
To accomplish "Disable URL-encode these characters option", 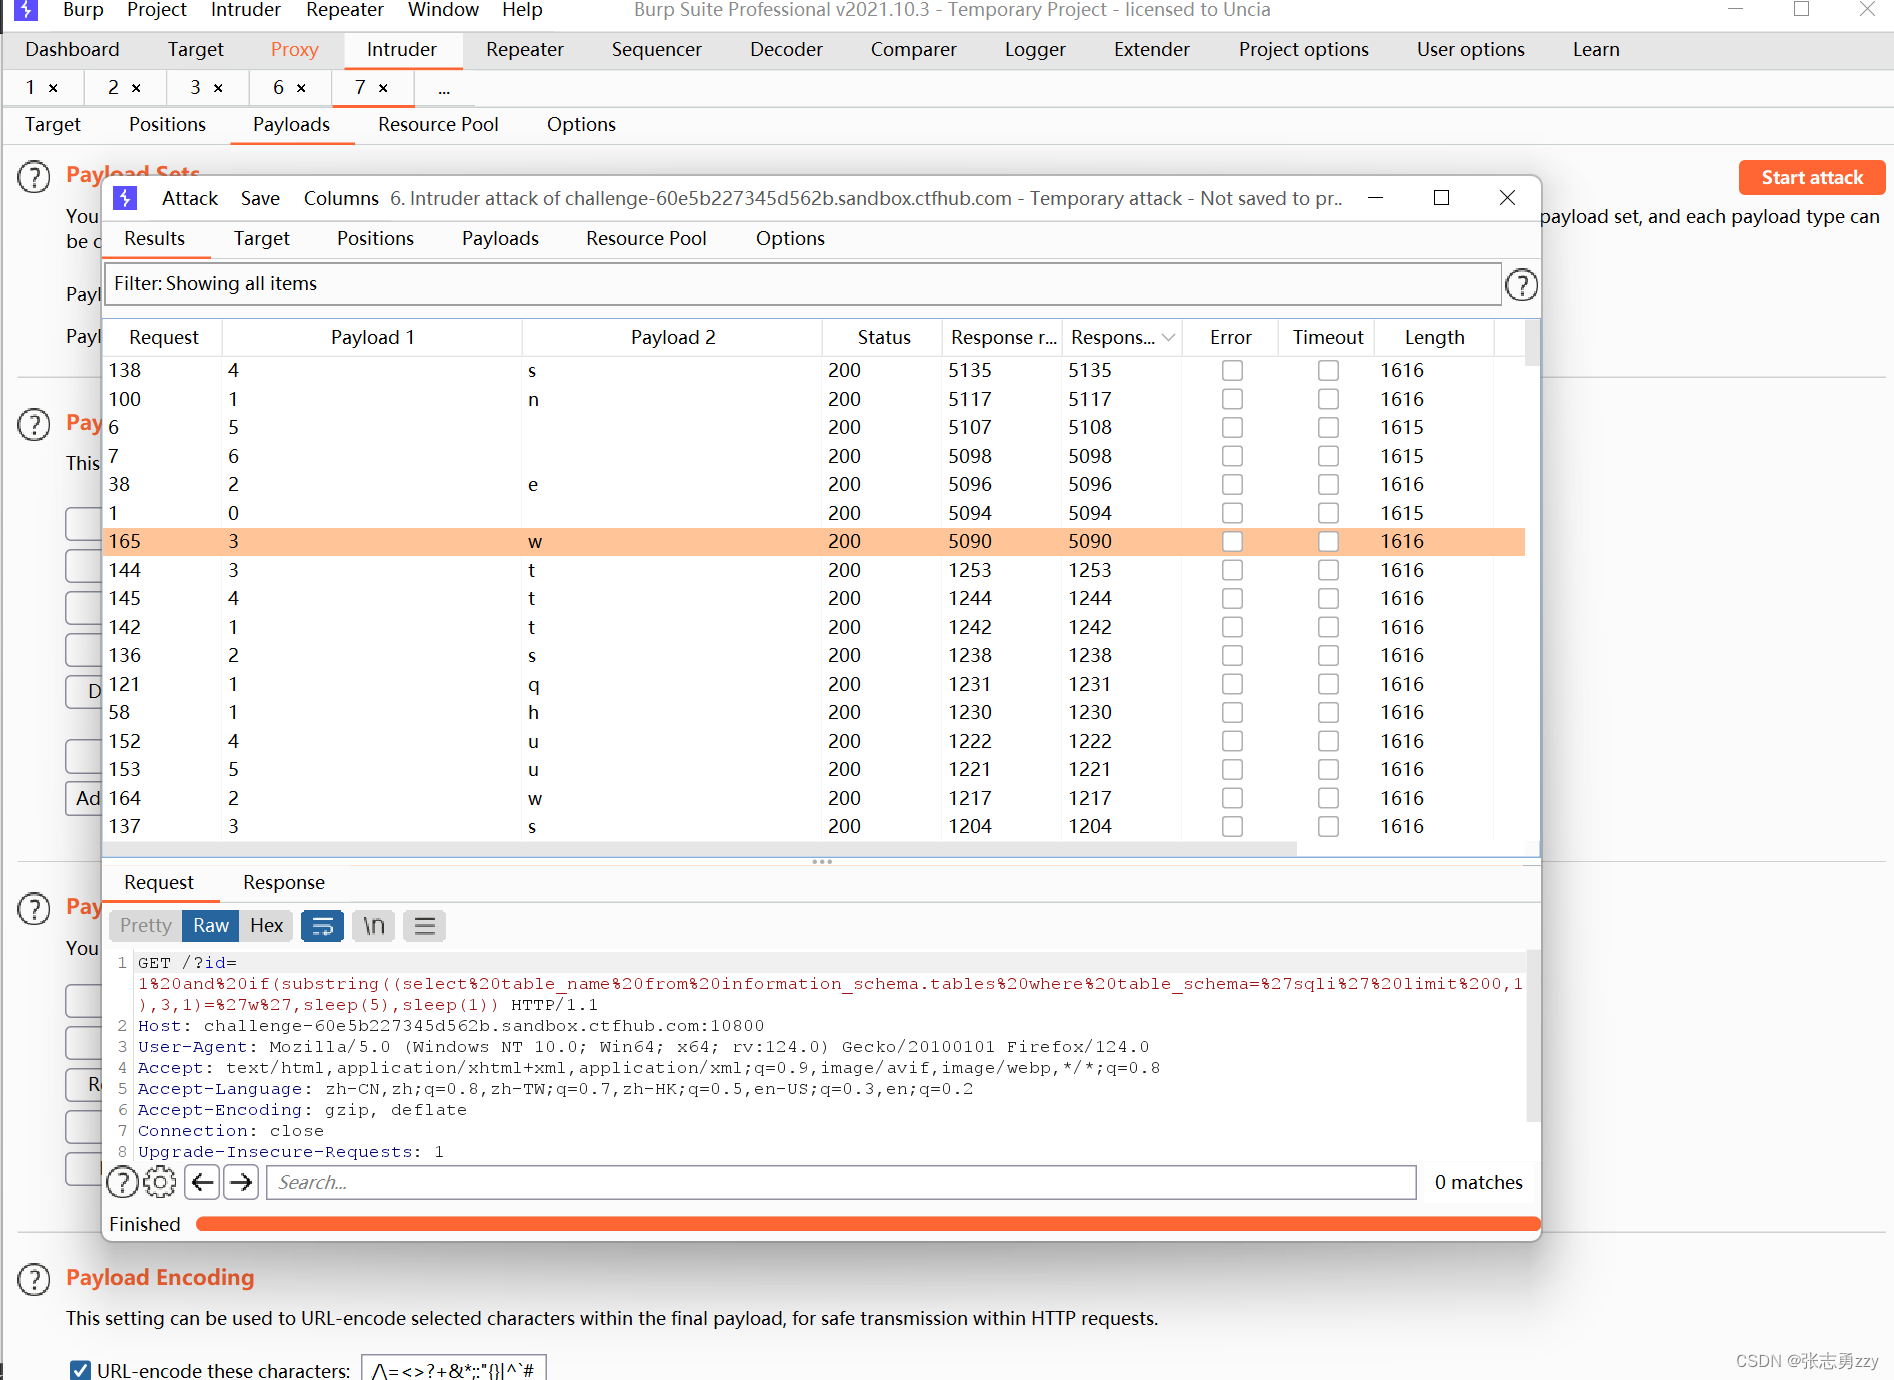I will [x=80, y=1369].
